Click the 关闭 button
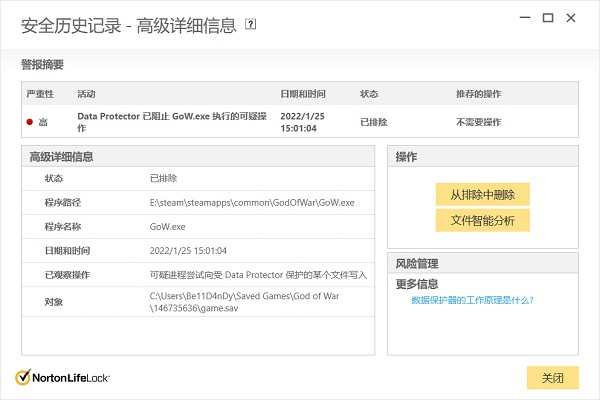 [553, 378]
